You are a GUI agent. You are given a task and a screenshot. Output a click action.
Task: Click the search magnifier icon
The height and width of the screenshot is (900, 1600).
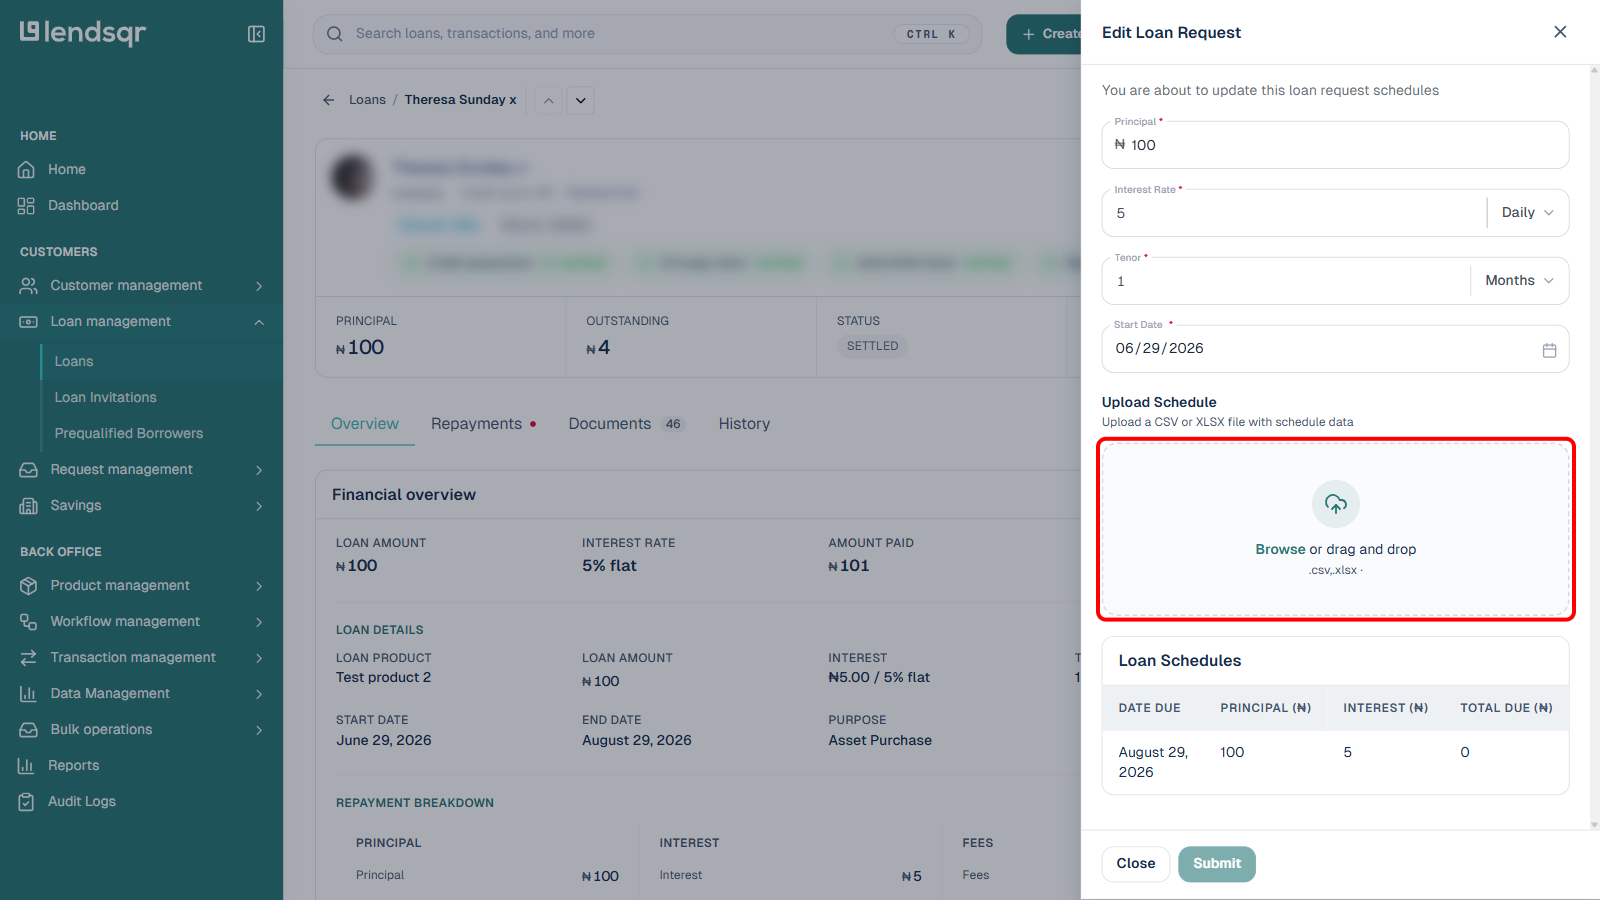tap(335, 34)
